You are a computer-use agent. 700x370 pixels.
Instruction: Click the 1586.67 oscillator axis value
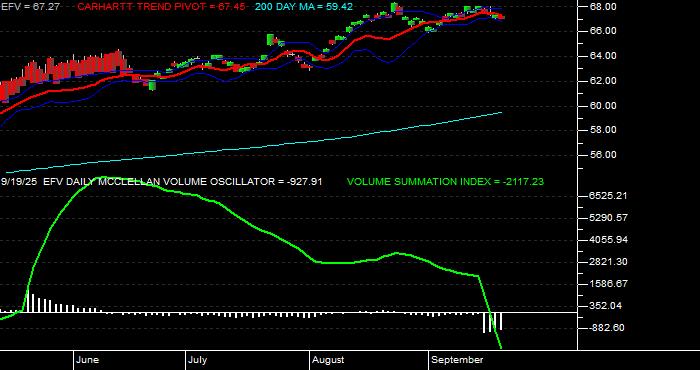(609, 284)
